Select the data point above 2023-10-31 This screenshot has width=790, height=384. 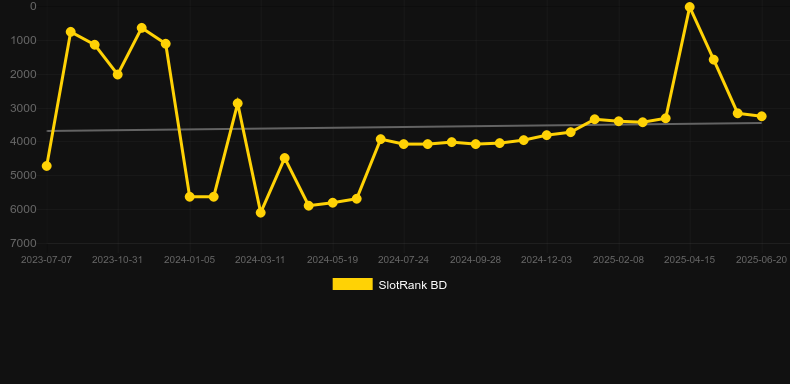pos(117,74)
